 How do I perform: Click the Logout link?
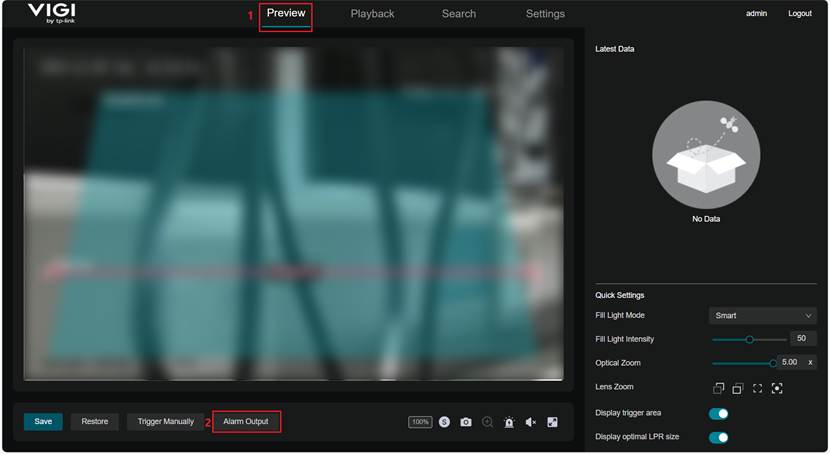point(800,13)
